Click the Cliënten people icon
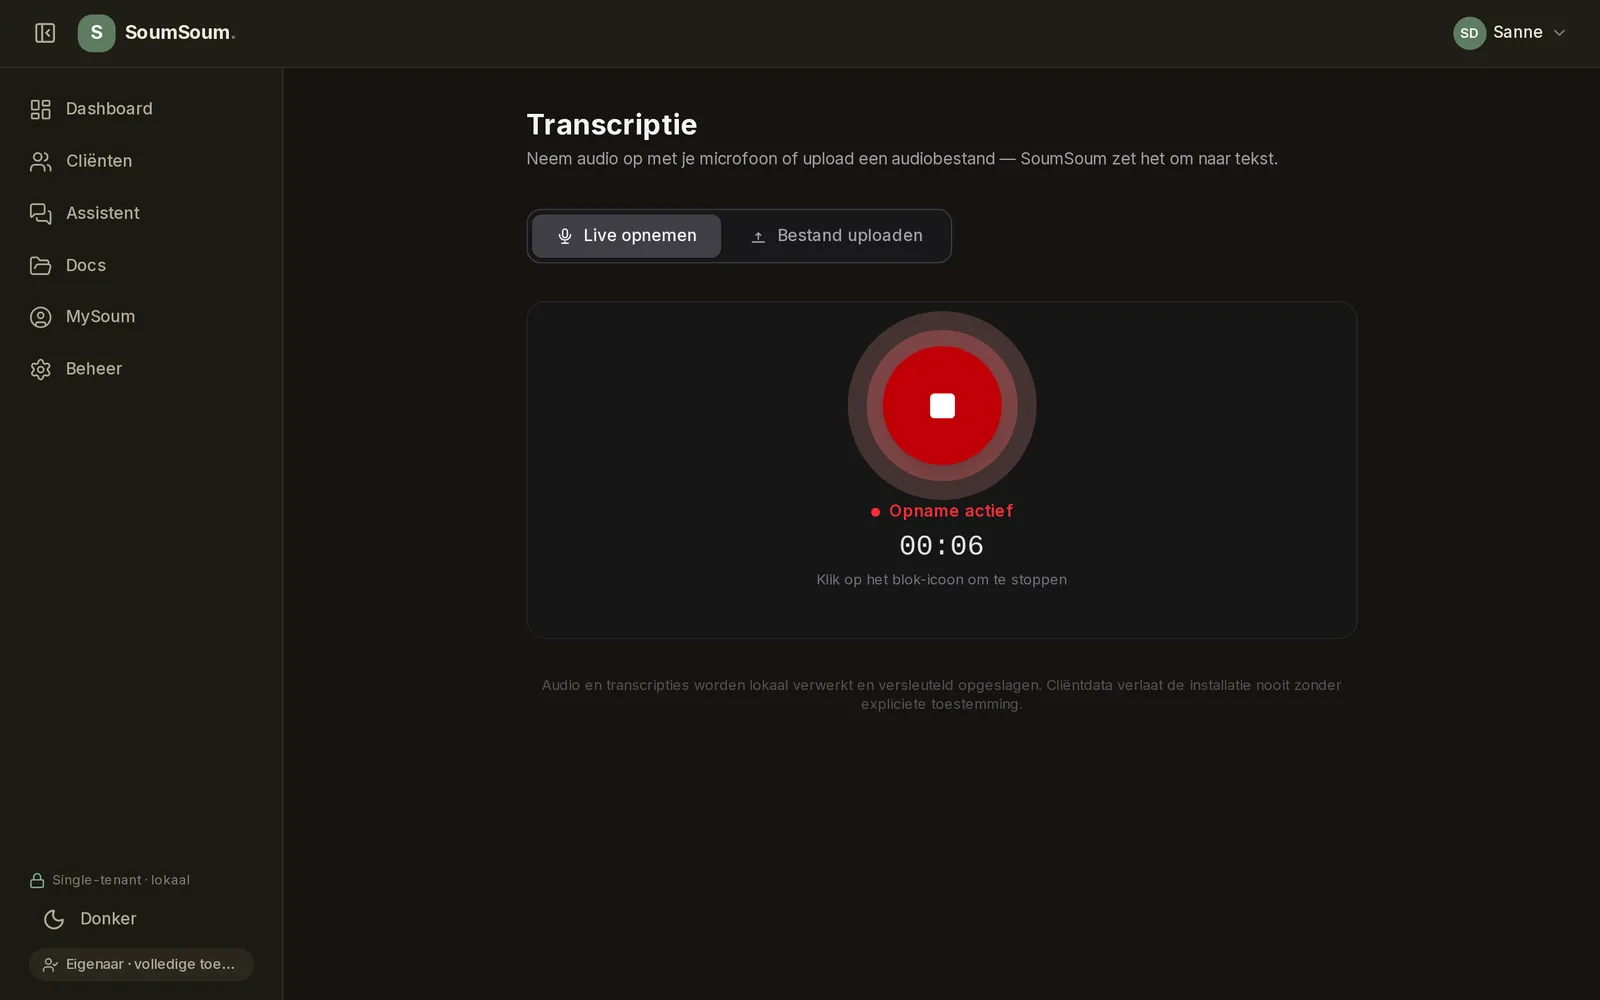 tap(41, 161)
